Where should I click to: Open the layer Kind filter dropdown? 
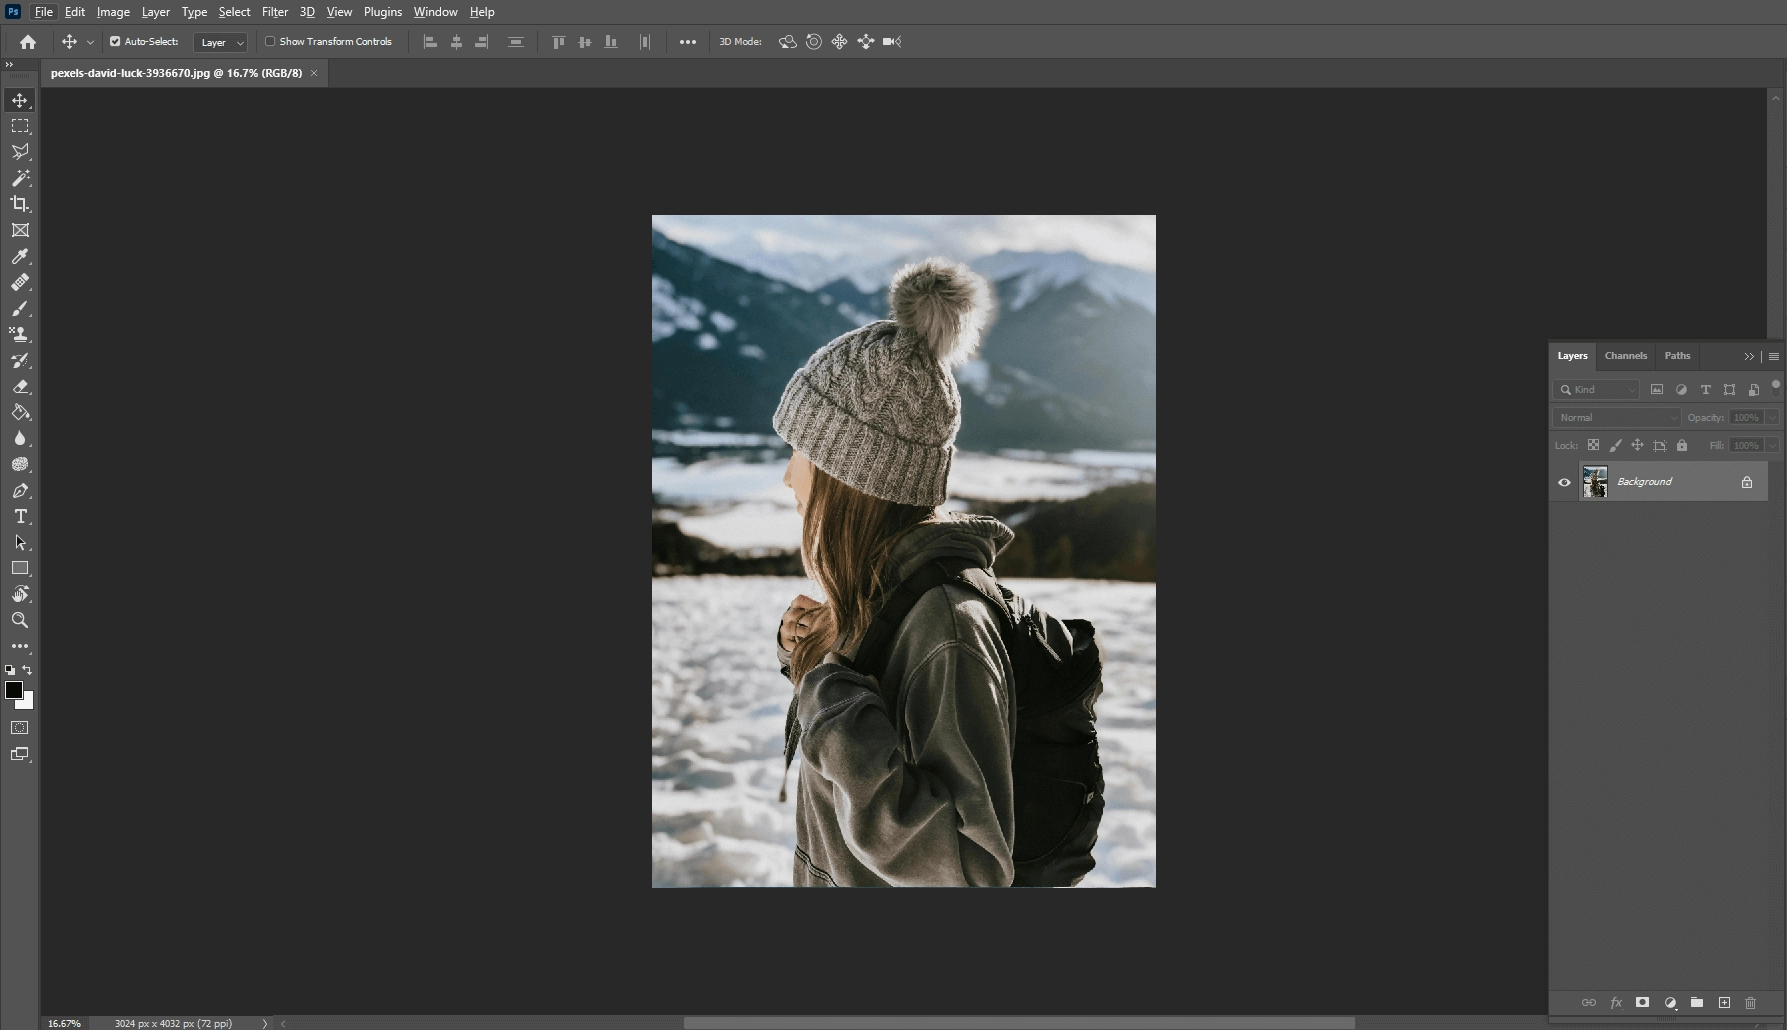[x=1597, y=389]
